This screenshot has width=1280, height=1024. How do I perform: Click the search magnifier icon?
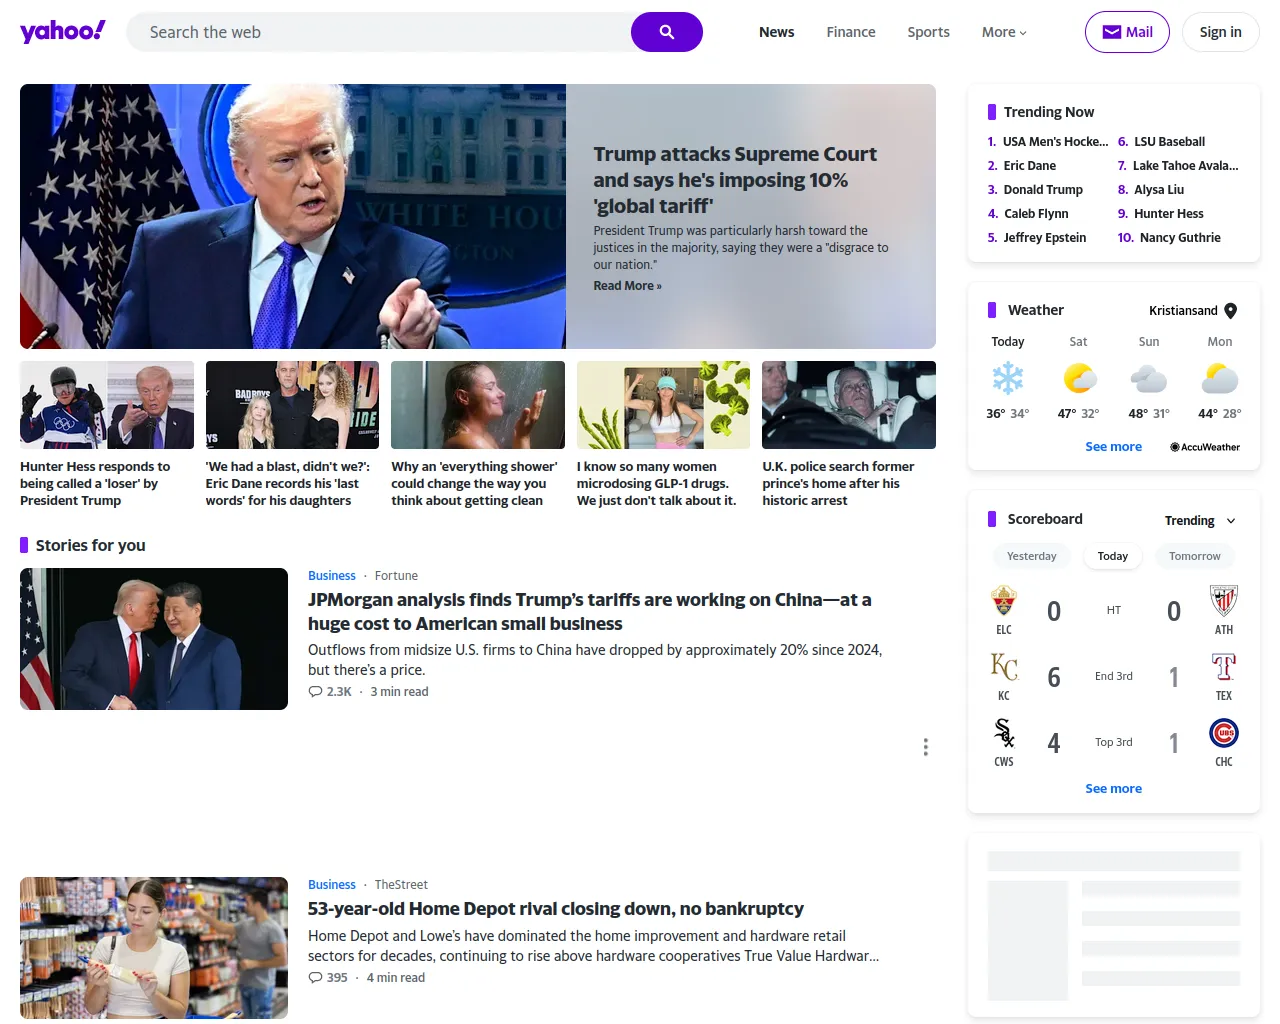point(666,31)
